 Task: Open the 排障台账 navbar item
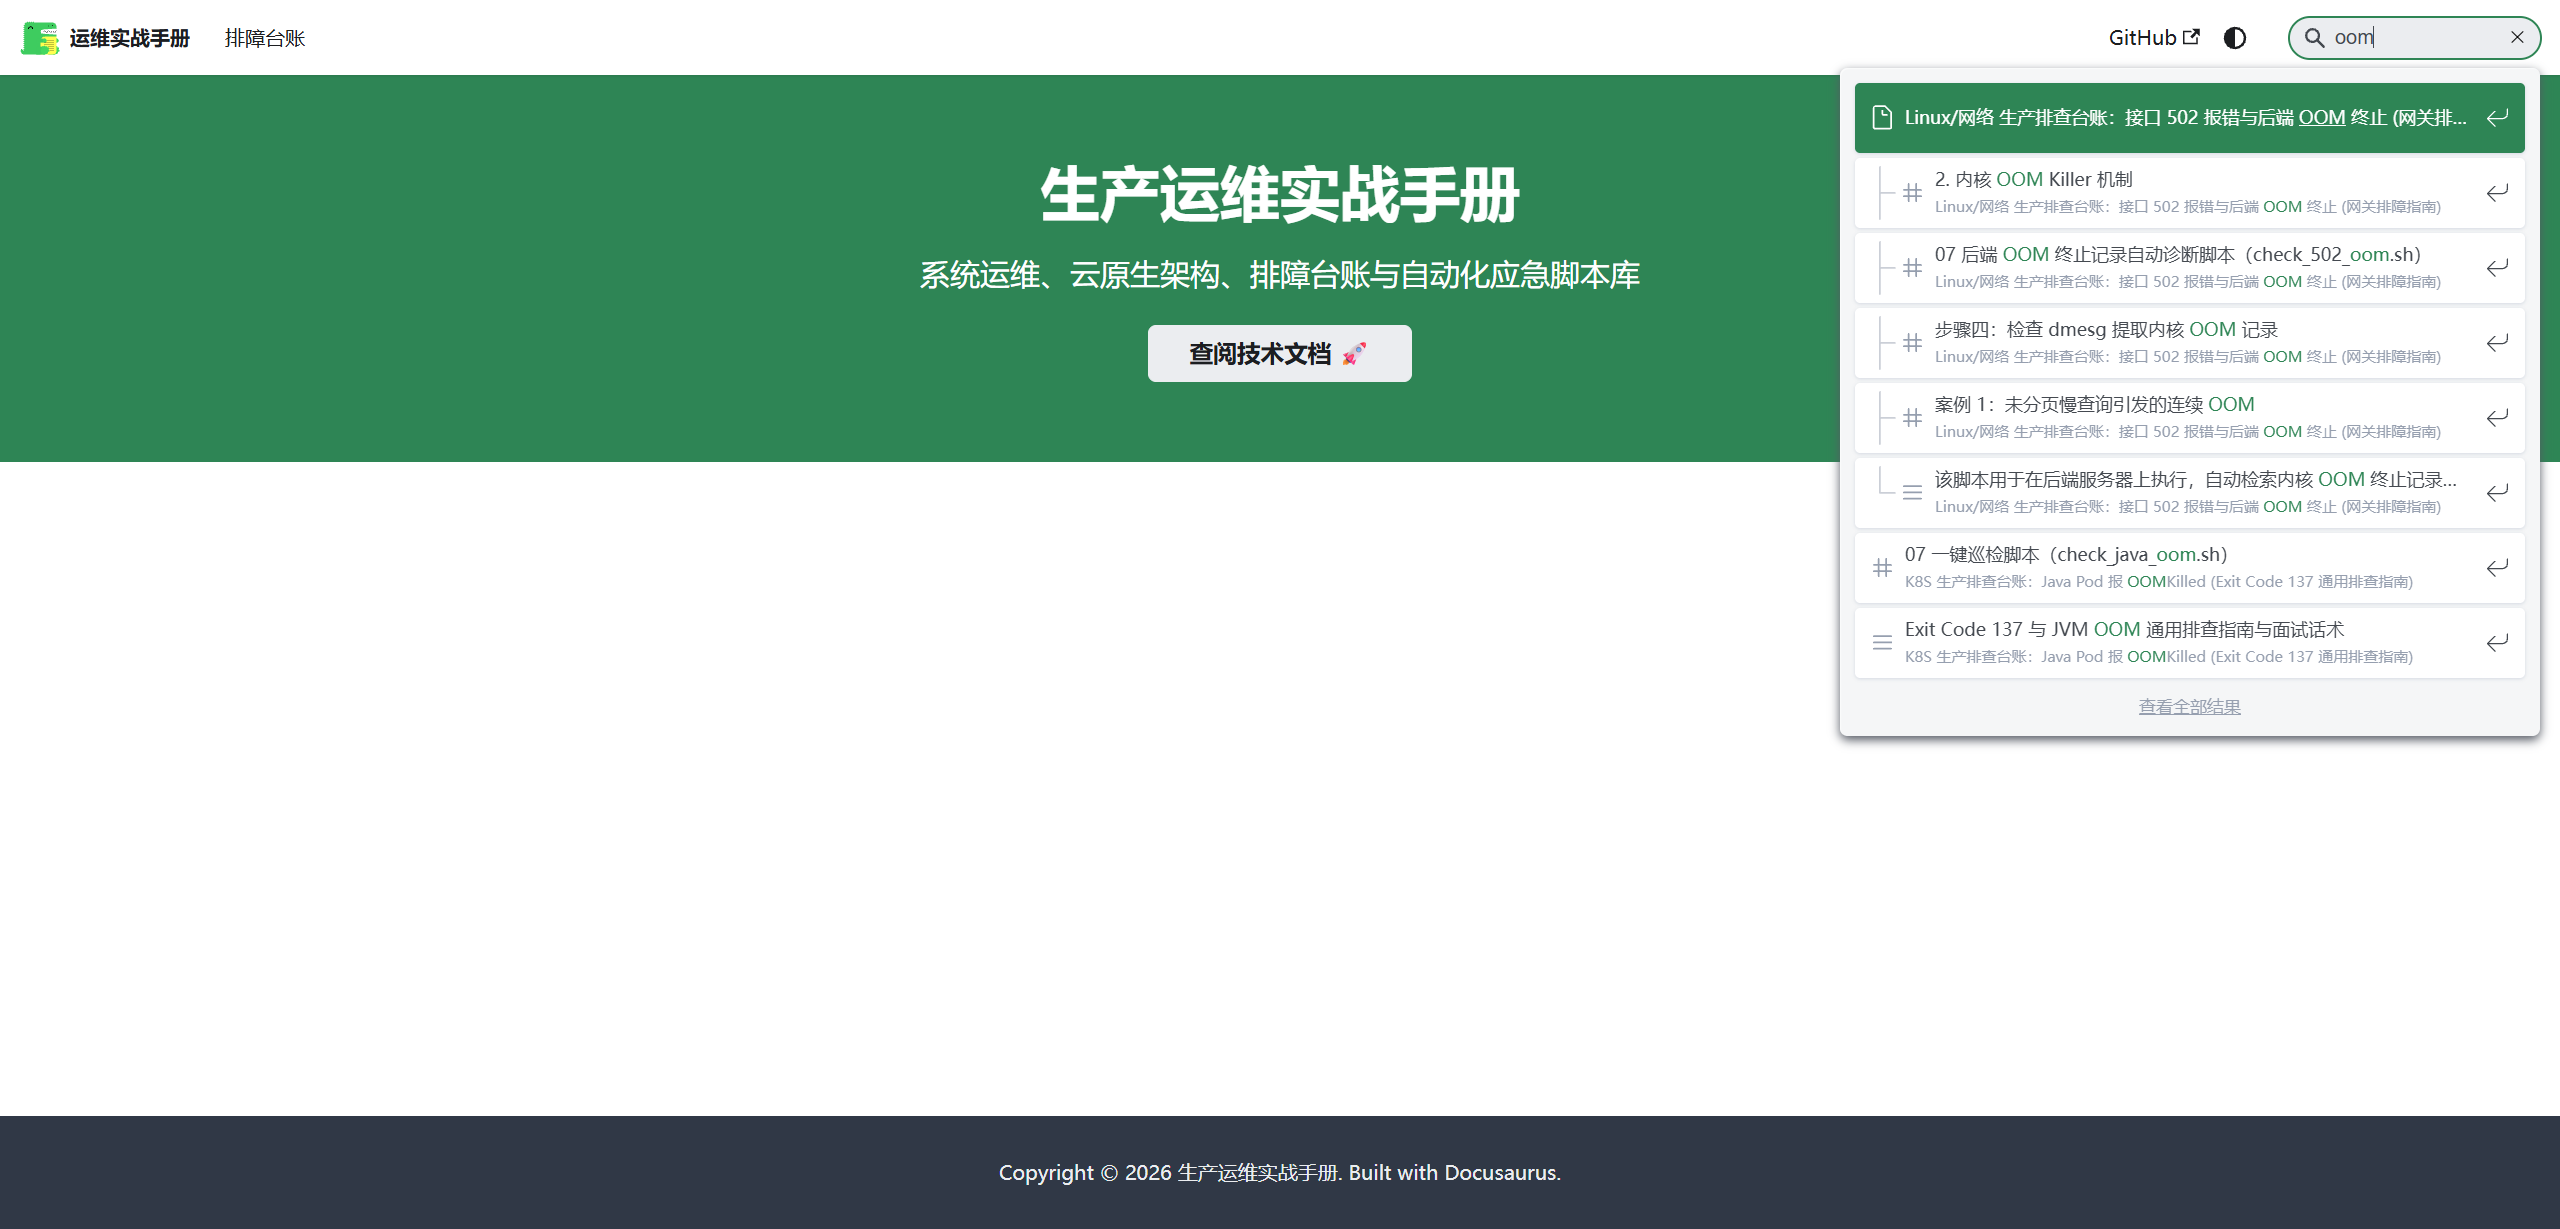point(265,38)
